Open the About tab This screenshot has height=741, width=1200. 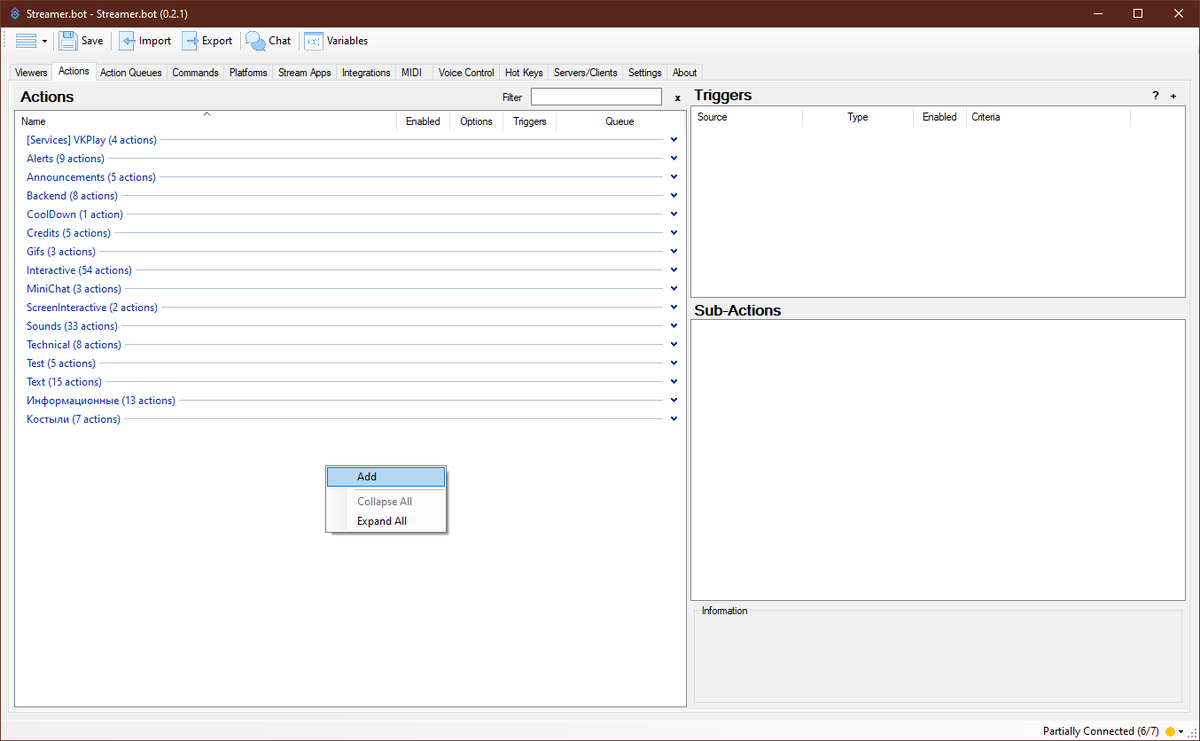[685, 73]
